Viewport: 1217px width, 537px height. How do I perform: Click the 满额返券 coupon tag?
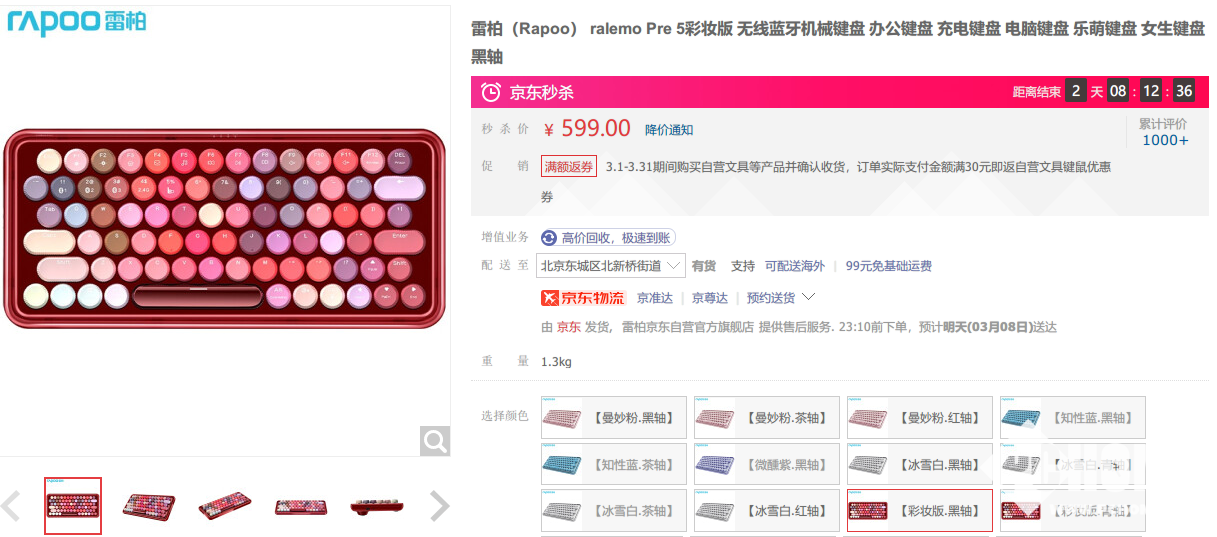pos(569,166)
